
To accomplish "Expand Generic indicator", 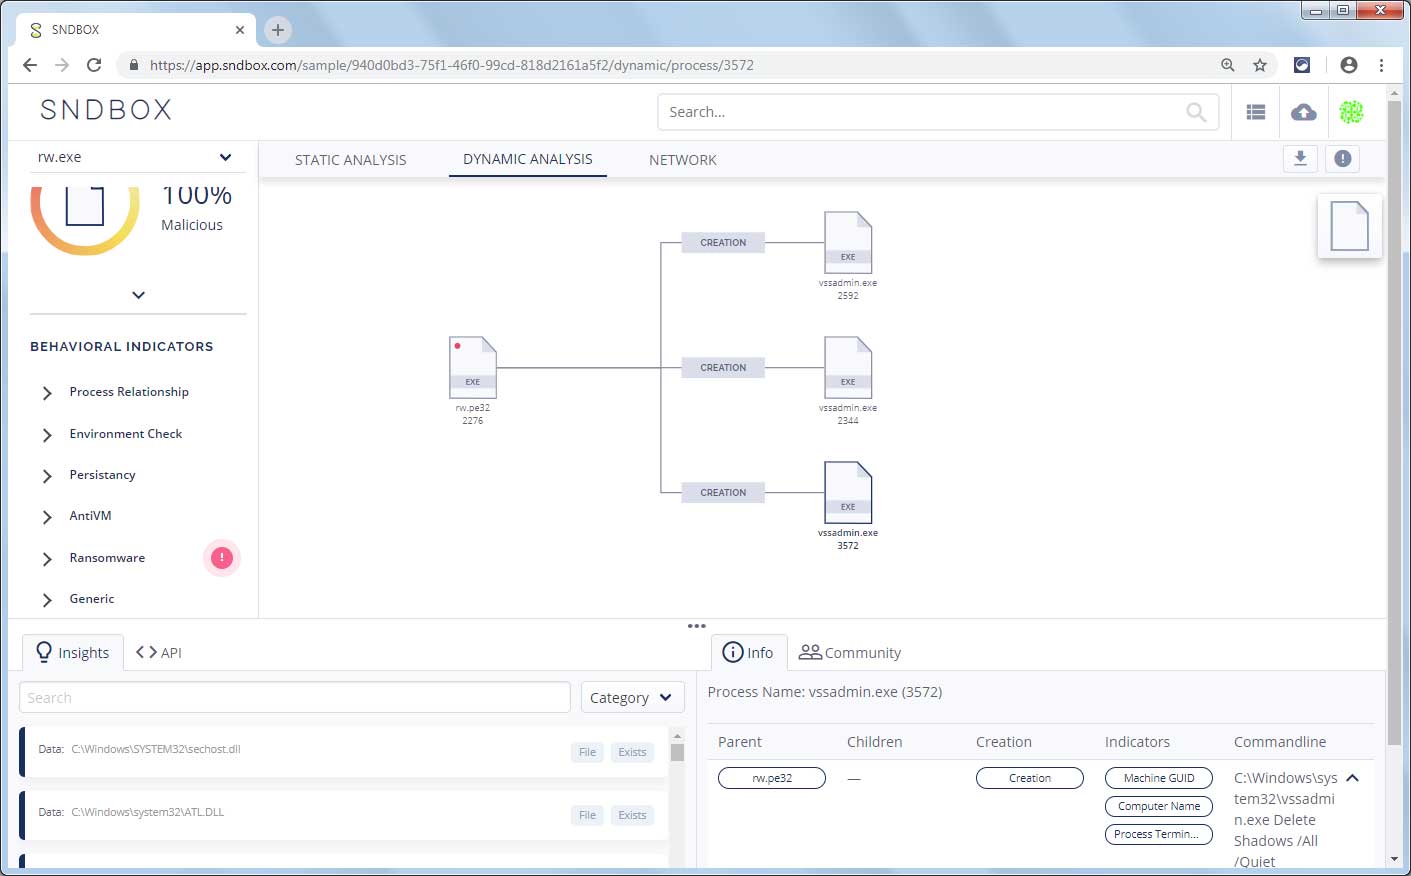I will point(47,600).
